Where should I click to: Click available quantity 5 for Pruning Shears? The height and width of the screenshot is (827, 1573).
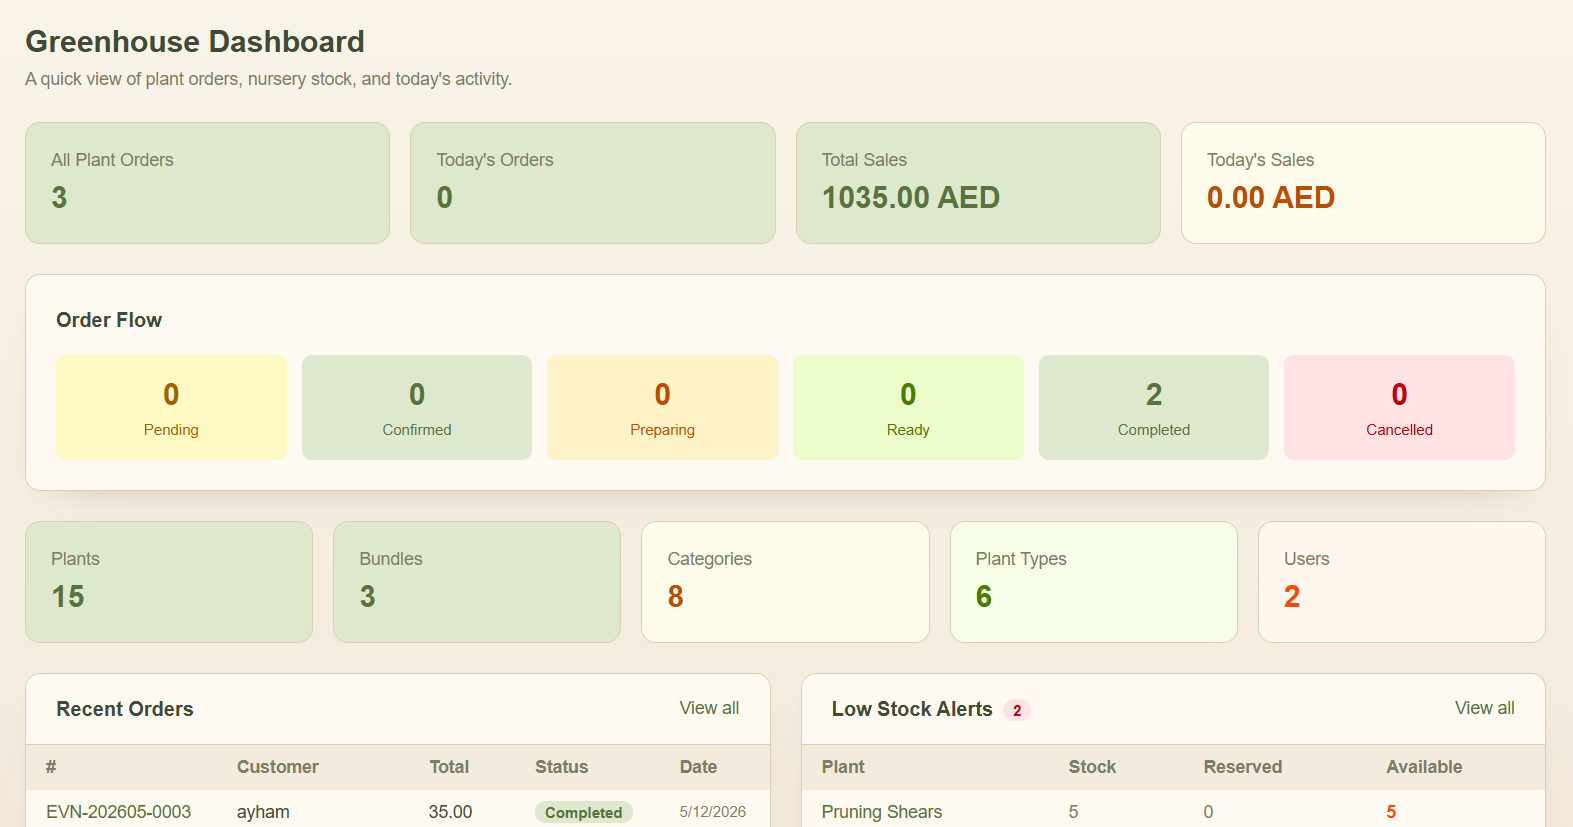click(x=1391, y=812)
